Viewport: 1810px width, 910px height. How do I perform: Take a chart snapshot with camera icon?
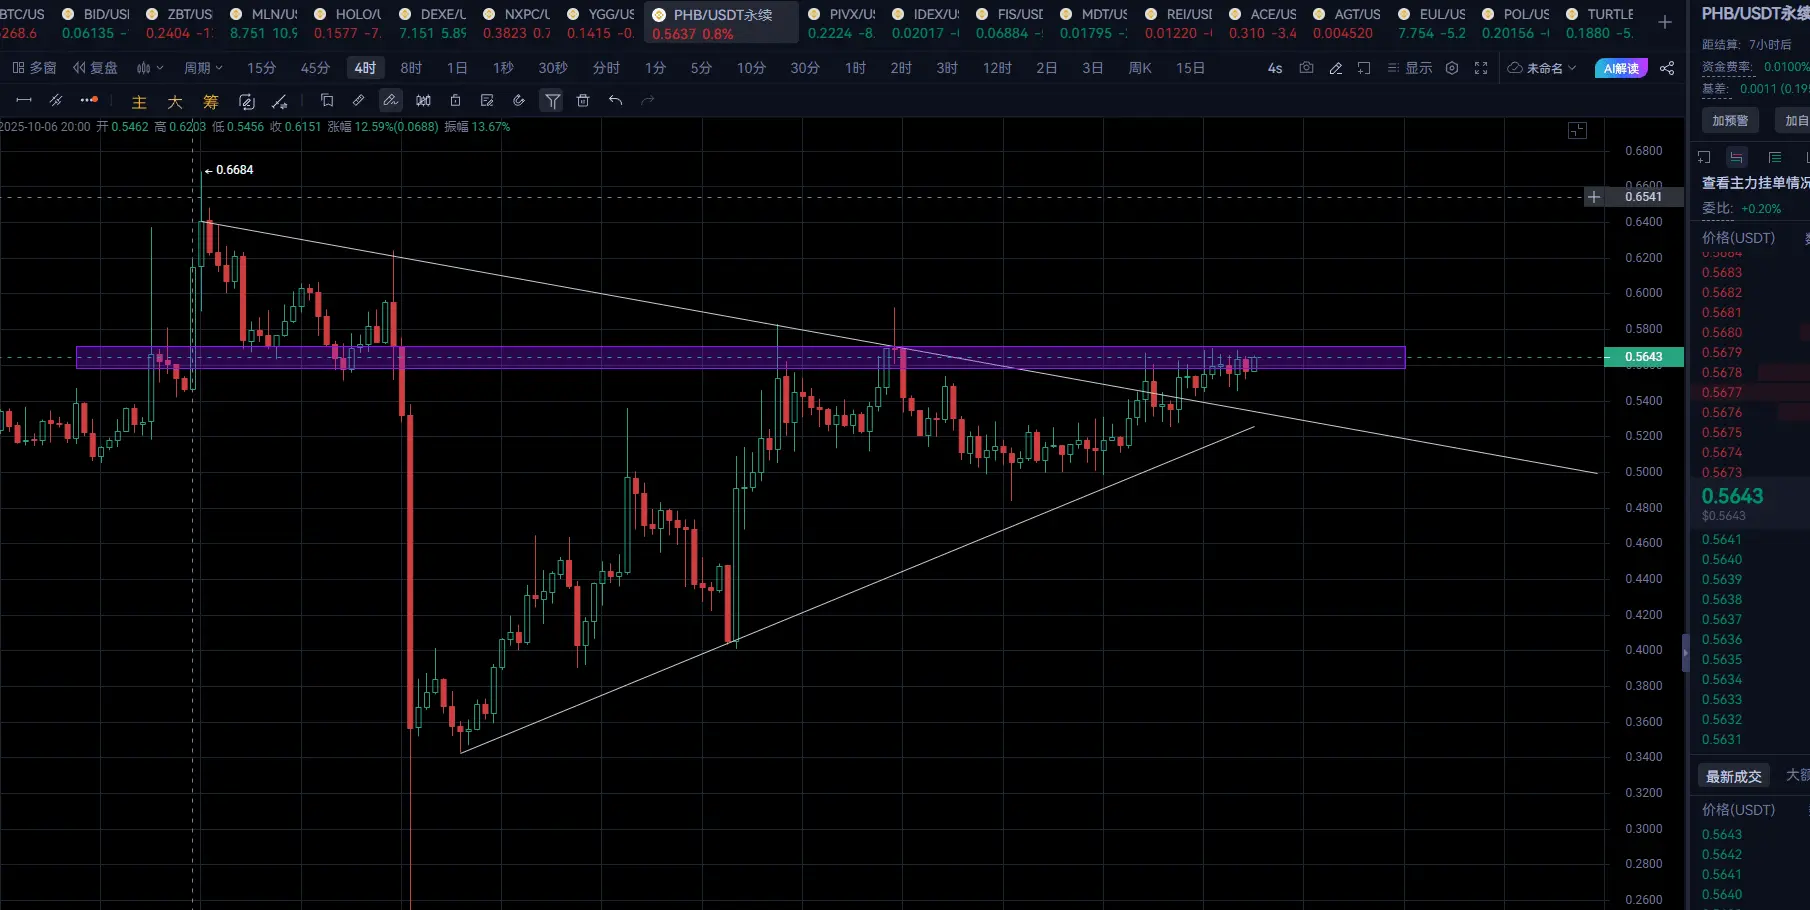click(x=1306, y=68)
